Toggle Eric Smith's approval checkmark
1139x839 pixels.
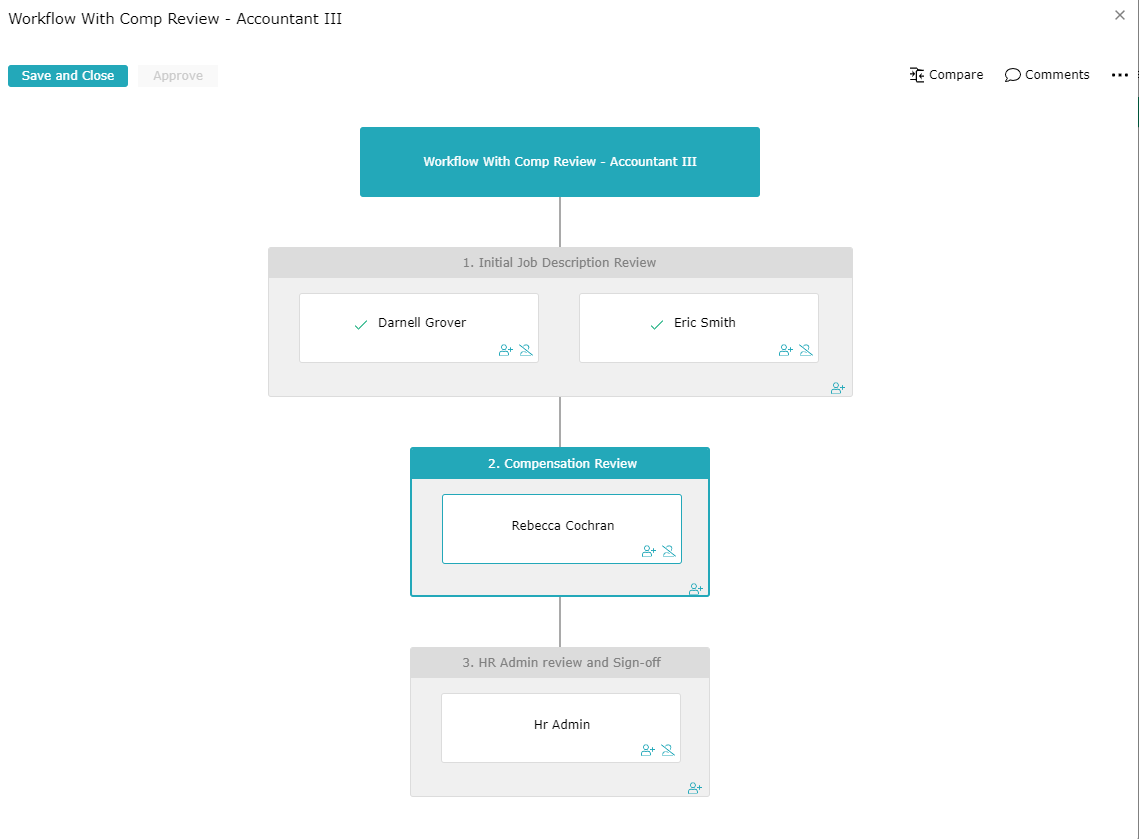coord(656,323)
